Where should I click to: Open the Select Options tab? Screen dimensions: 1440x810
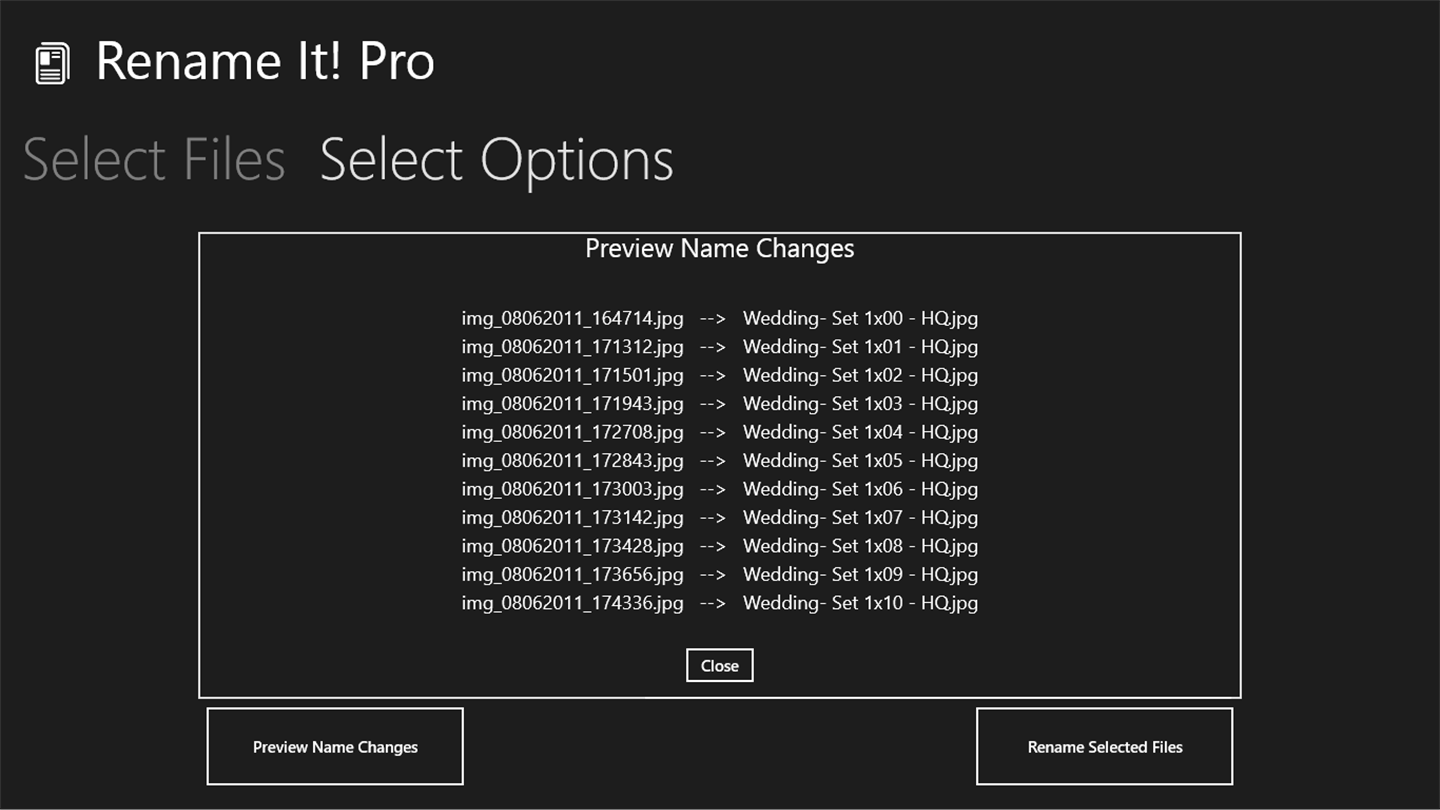point(496,160)
